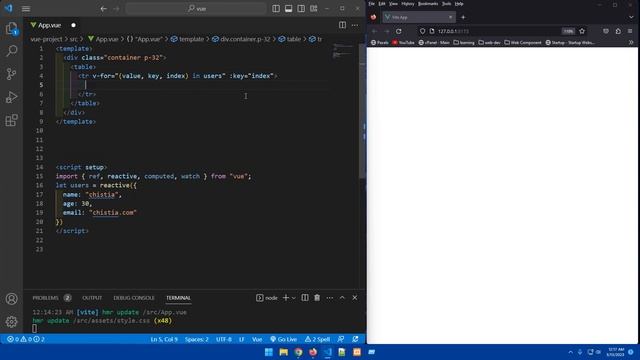Open Customize Layout in VS Code title bar
This screenshot has height=360, width=640.
coord(313,9)
